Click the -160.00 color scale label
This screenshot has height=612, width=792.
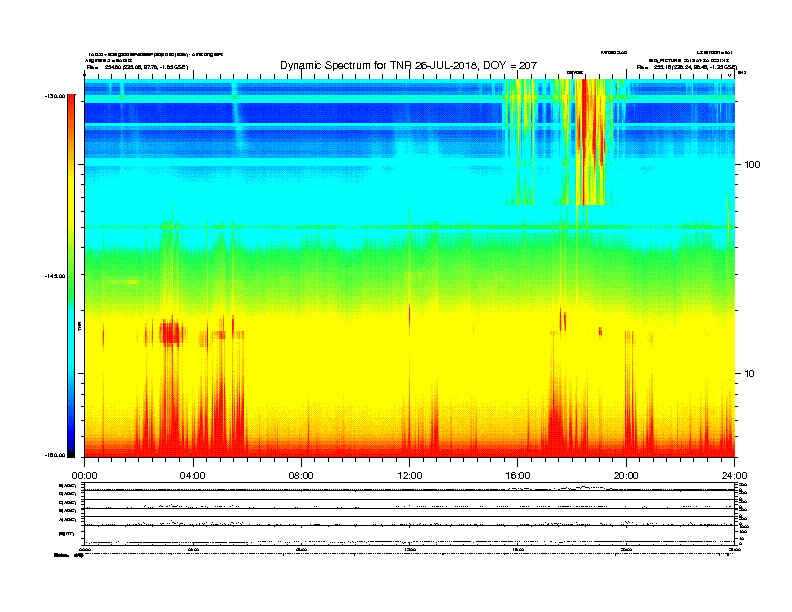[55, 455]
